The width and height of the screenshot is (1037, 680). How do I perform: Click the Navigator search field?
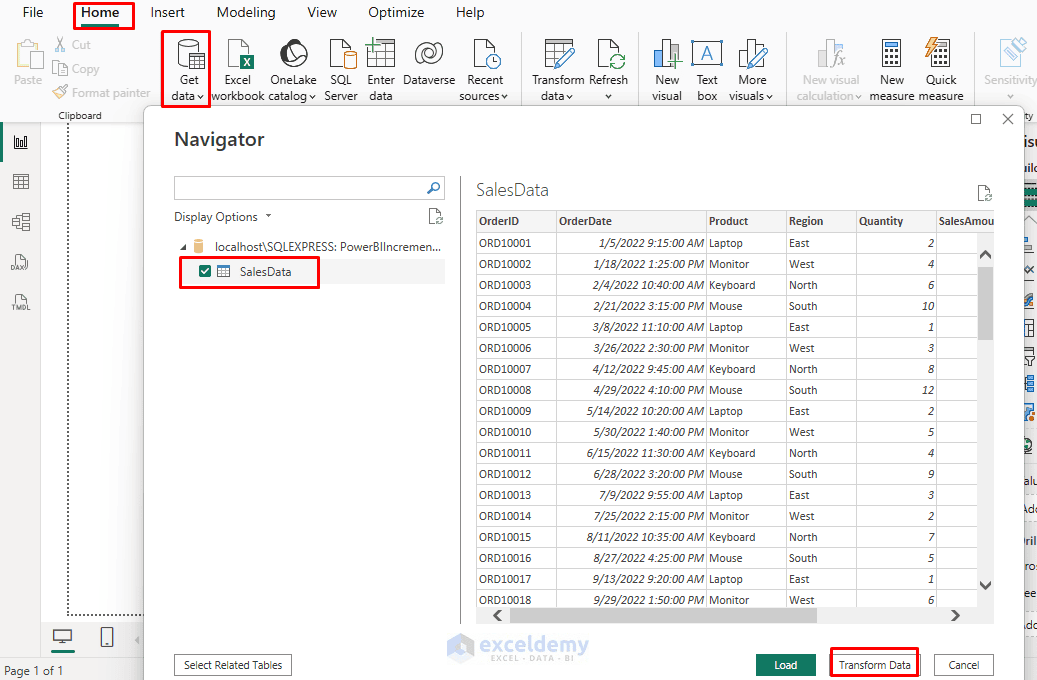[x=301, y=188]
